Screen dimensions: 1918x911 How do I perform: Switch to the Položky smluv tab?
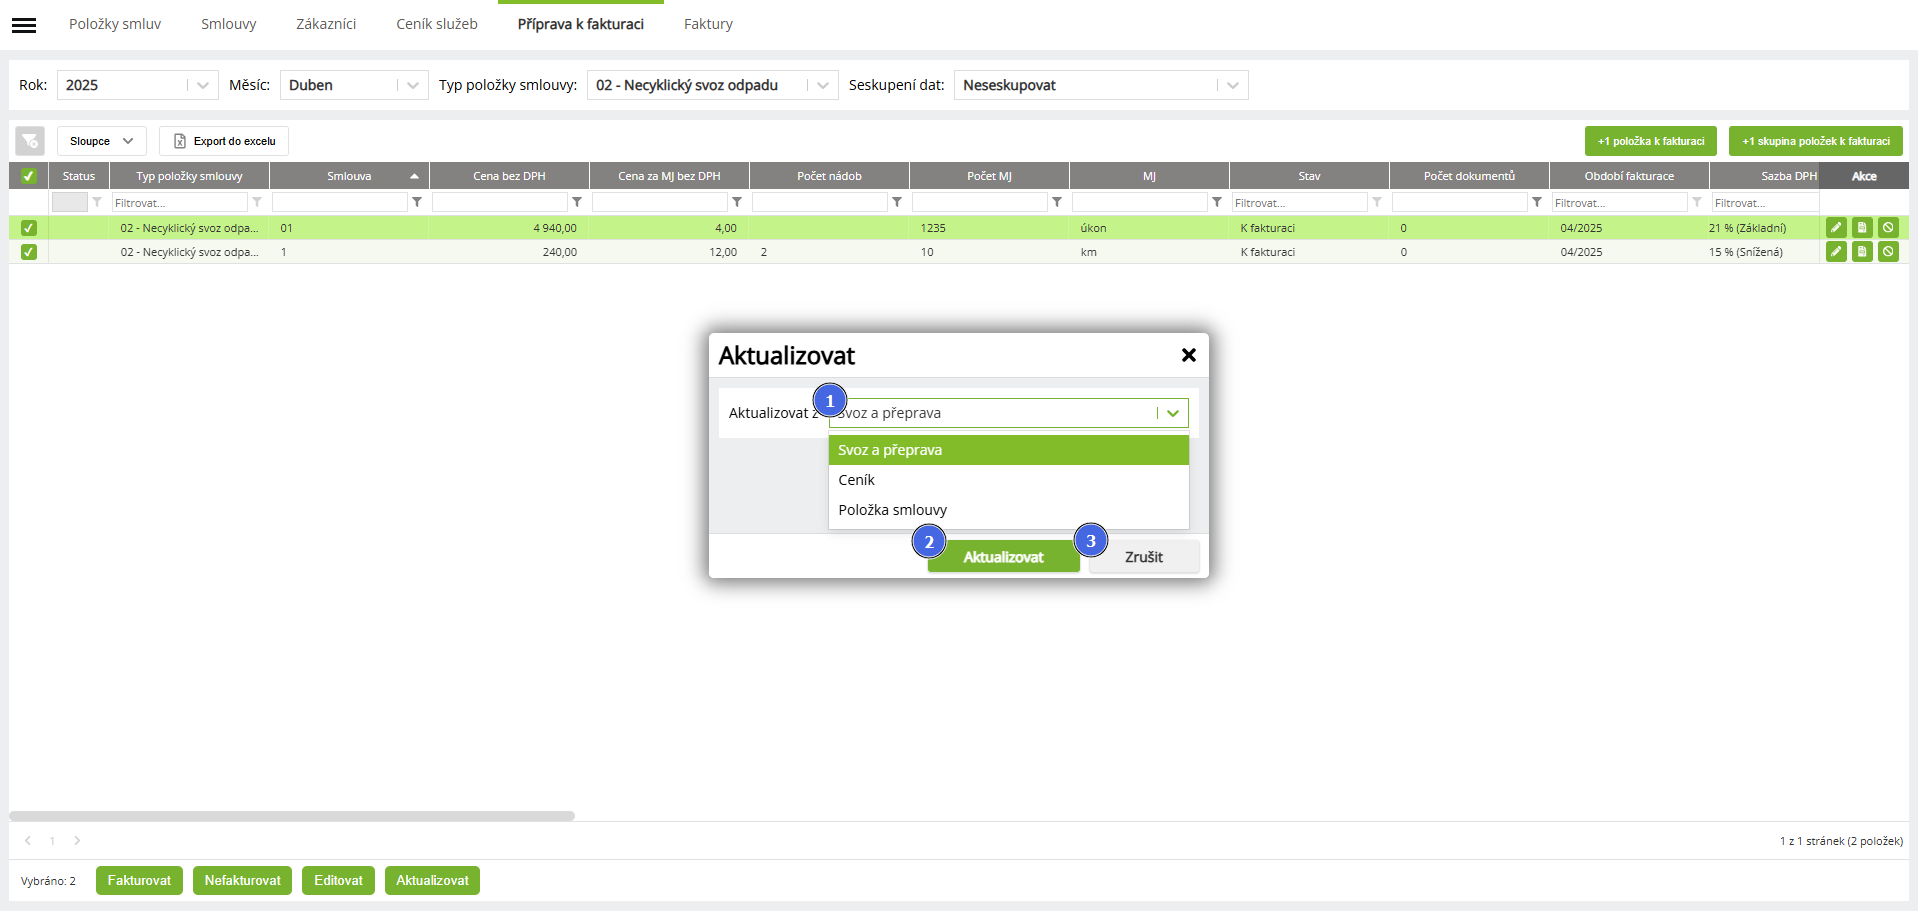(115, 24)
